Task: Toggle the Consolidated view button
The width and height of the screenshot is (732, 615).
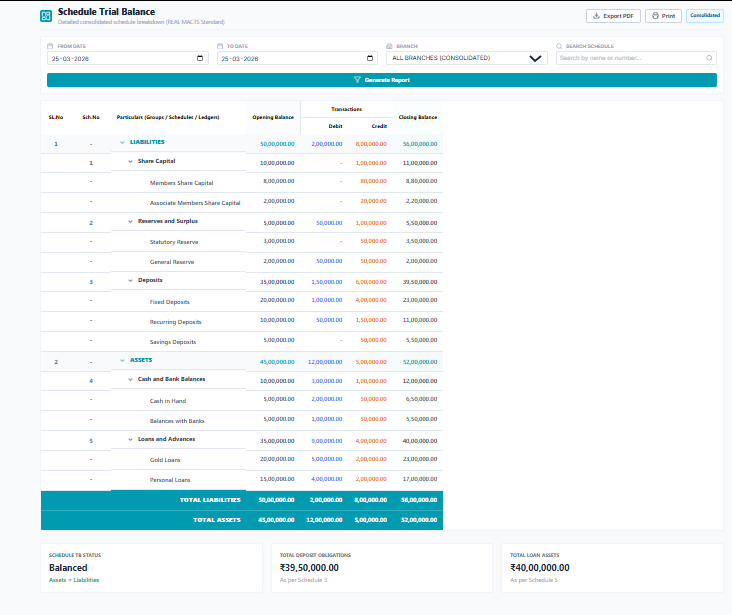Action: 704,16
